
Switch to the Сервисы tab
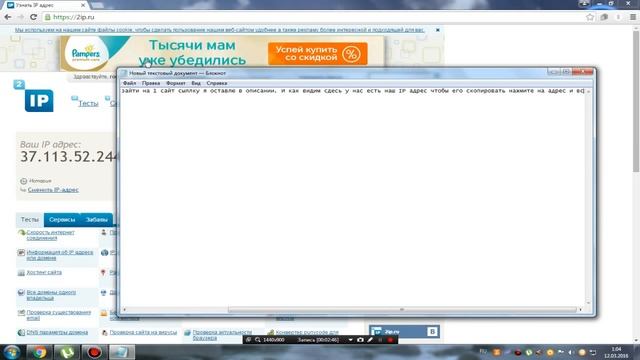(x=62, y=220)
